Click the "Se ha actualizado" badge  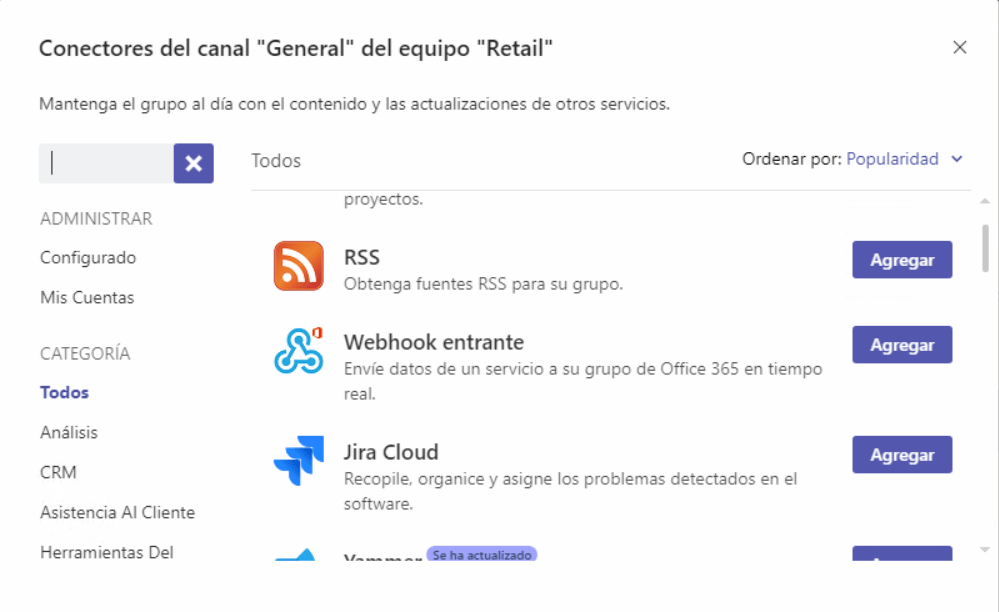pyautogui.click(x=482, y=554)
